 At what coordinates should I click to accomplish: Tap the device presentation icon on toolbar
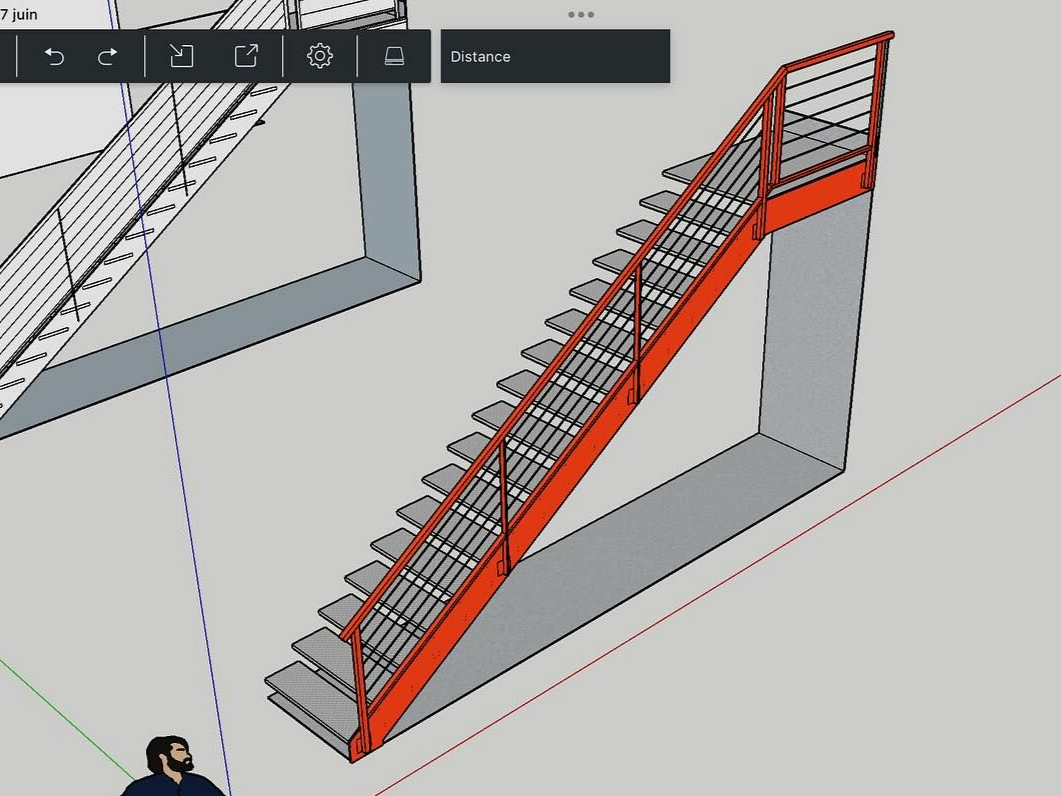(393, 56)
